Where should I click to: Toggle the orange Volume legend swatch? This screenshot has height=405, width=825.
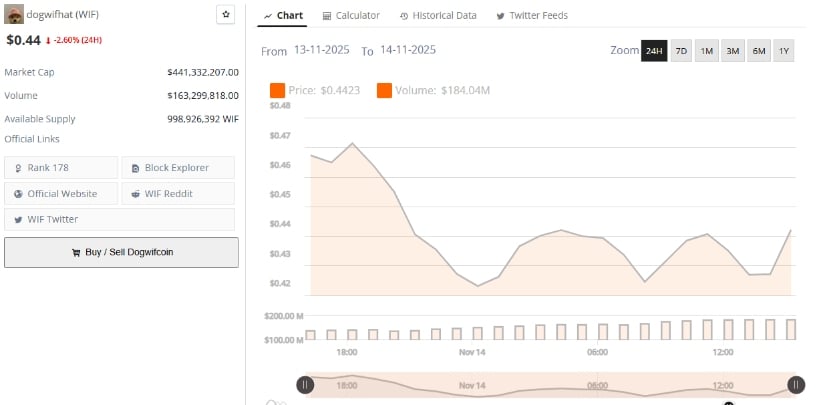384,91
